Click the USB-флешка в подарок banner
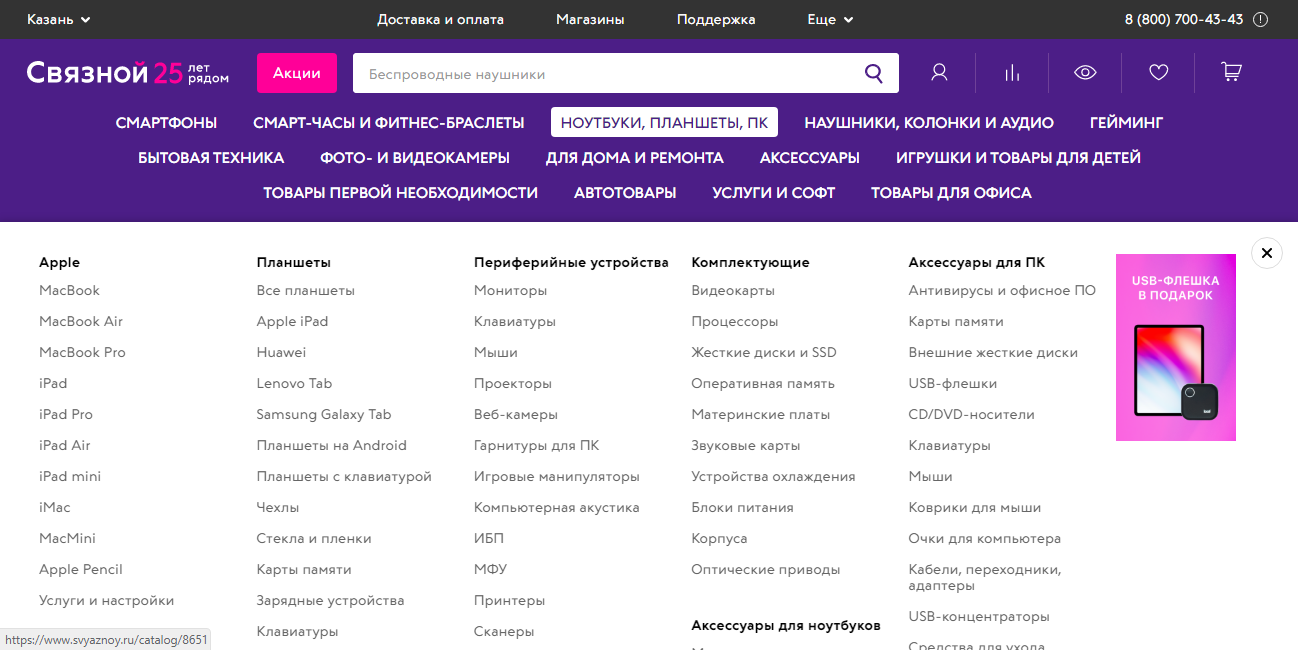This screenshot has width=1298, height=650. coord(1175,347)
